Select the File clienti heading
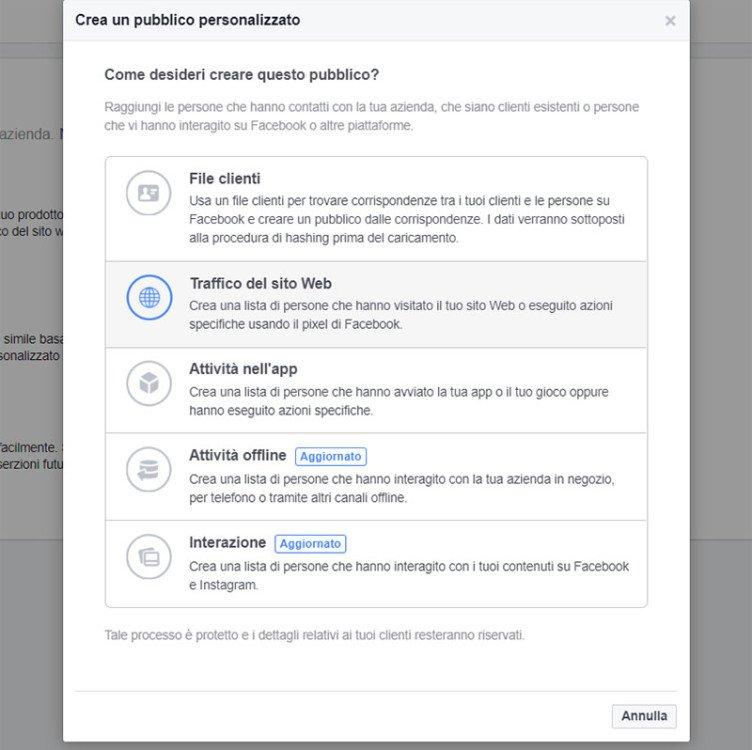Viewport: 752px width, 750px height. coord(224,178)
